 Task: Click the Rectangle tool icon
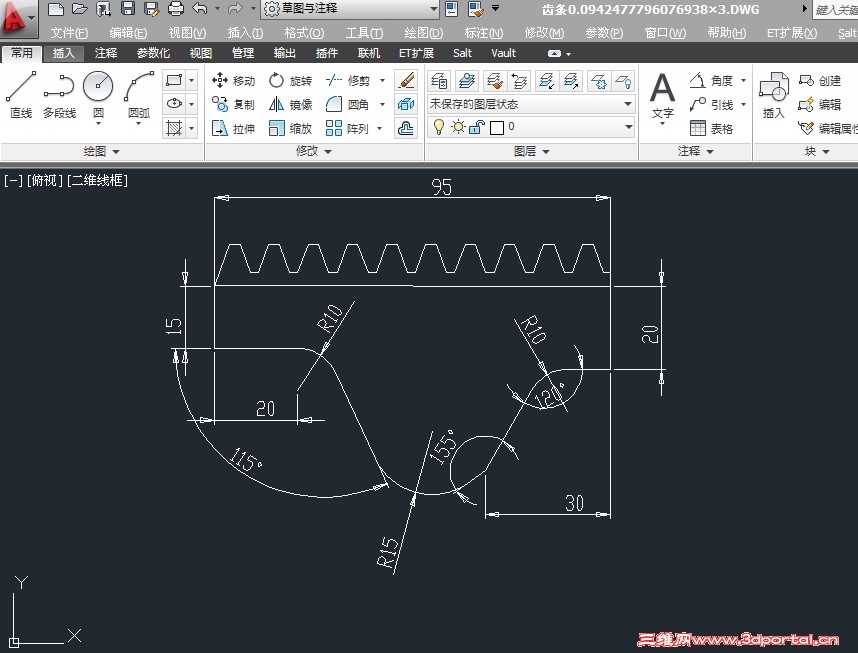(x=174, y=80)
